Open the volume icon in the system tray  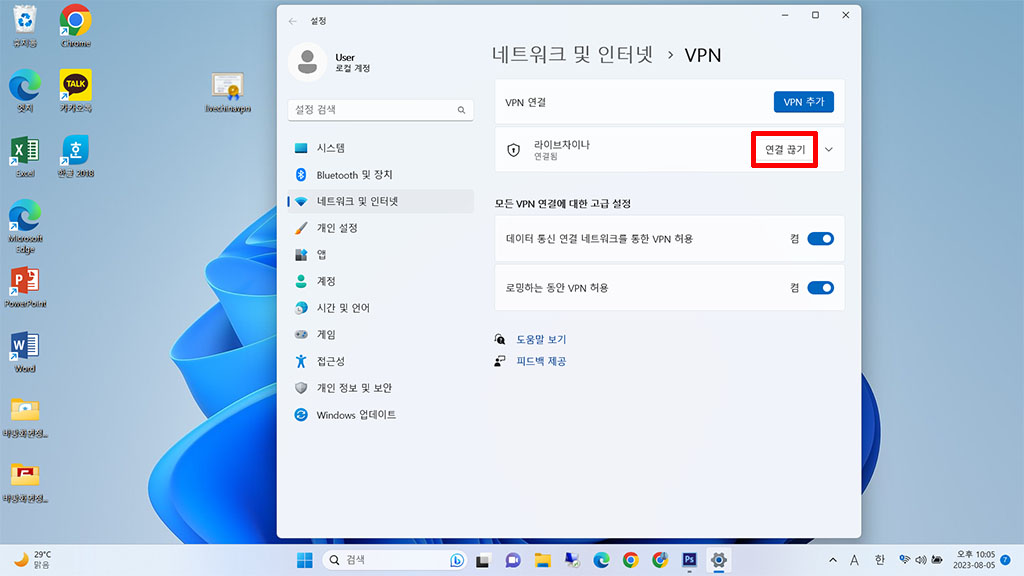coord(921,560)
